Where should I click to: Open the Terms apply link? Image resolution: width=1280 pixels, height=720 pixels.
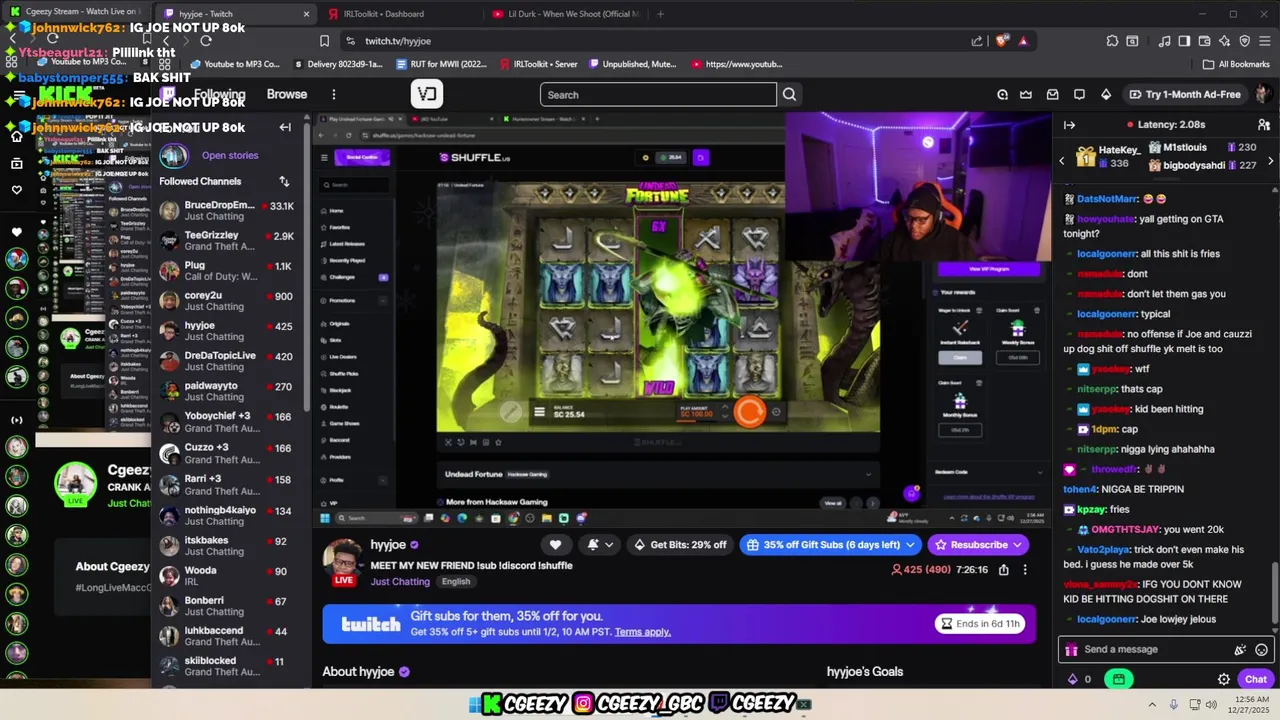(643, 632)
